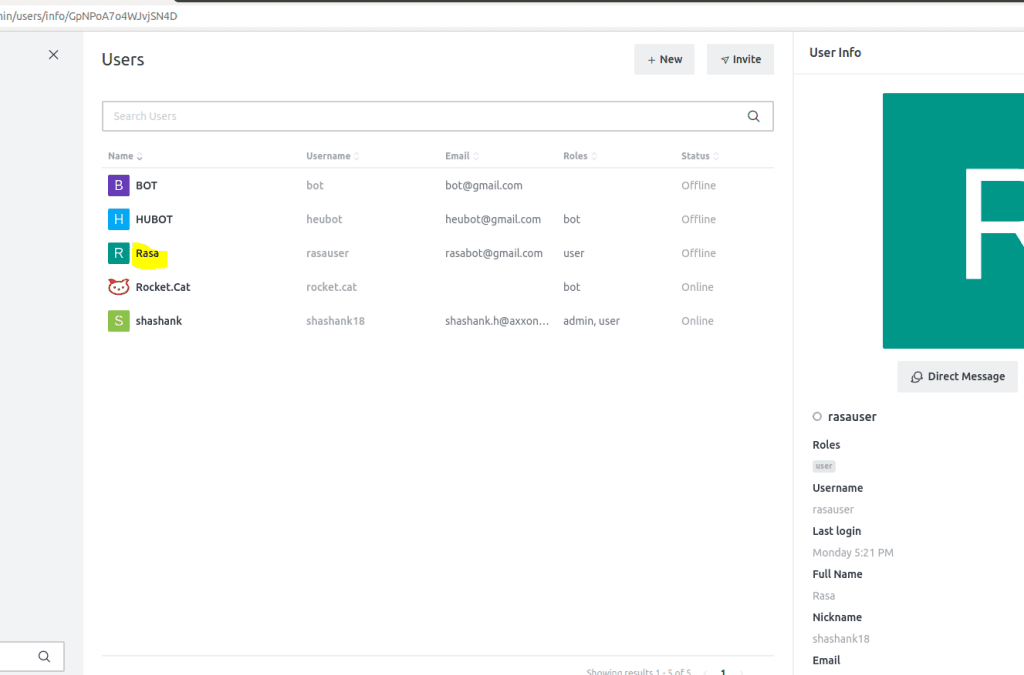1024x675 pixels.
Task: Sort users by Username column
Action: click(332, 156)
